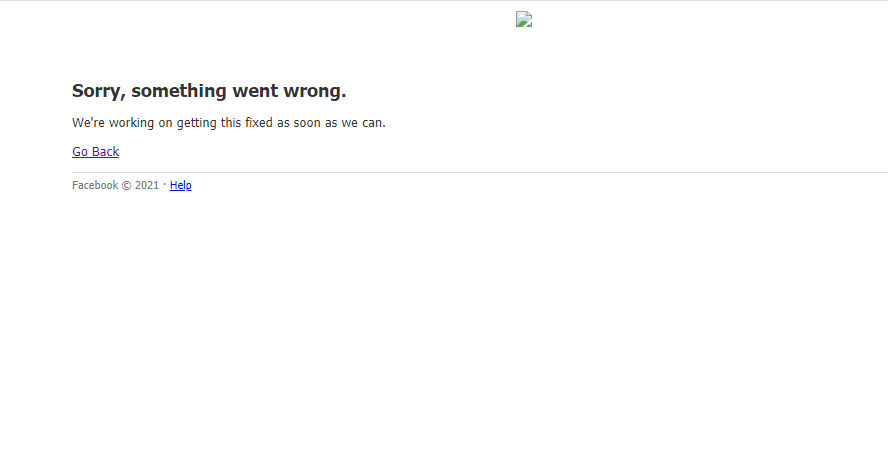Click the year "2021" in the footer

(147, 185)
